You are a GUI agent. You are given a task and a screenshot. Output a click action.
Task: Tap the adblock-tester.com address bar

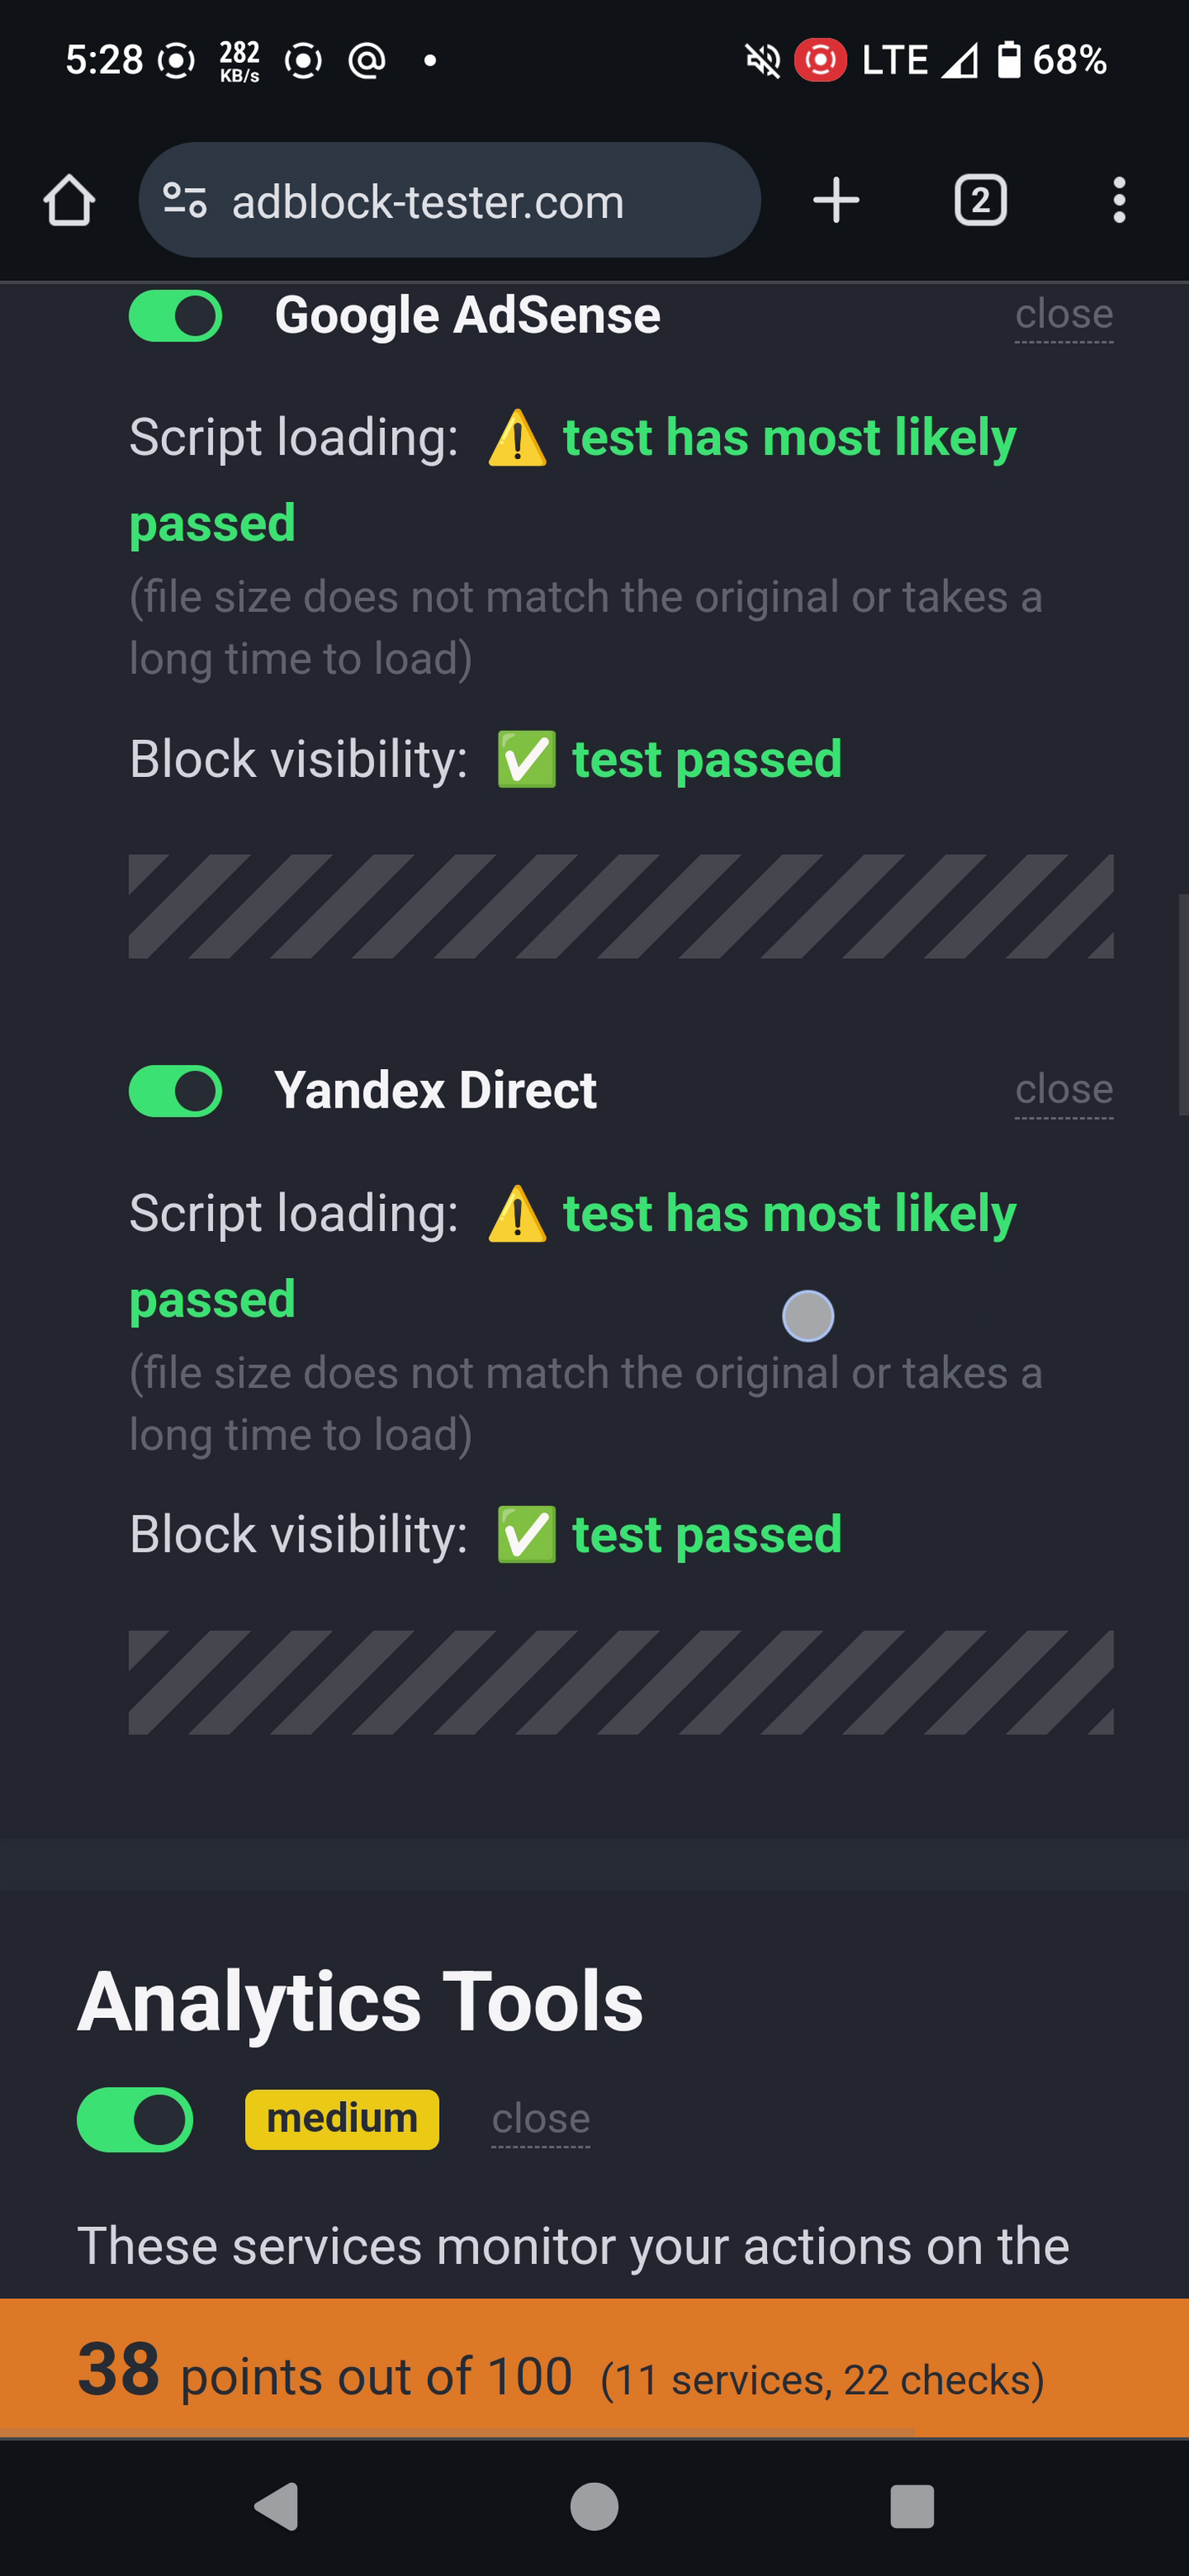click(x=450, y=201)
